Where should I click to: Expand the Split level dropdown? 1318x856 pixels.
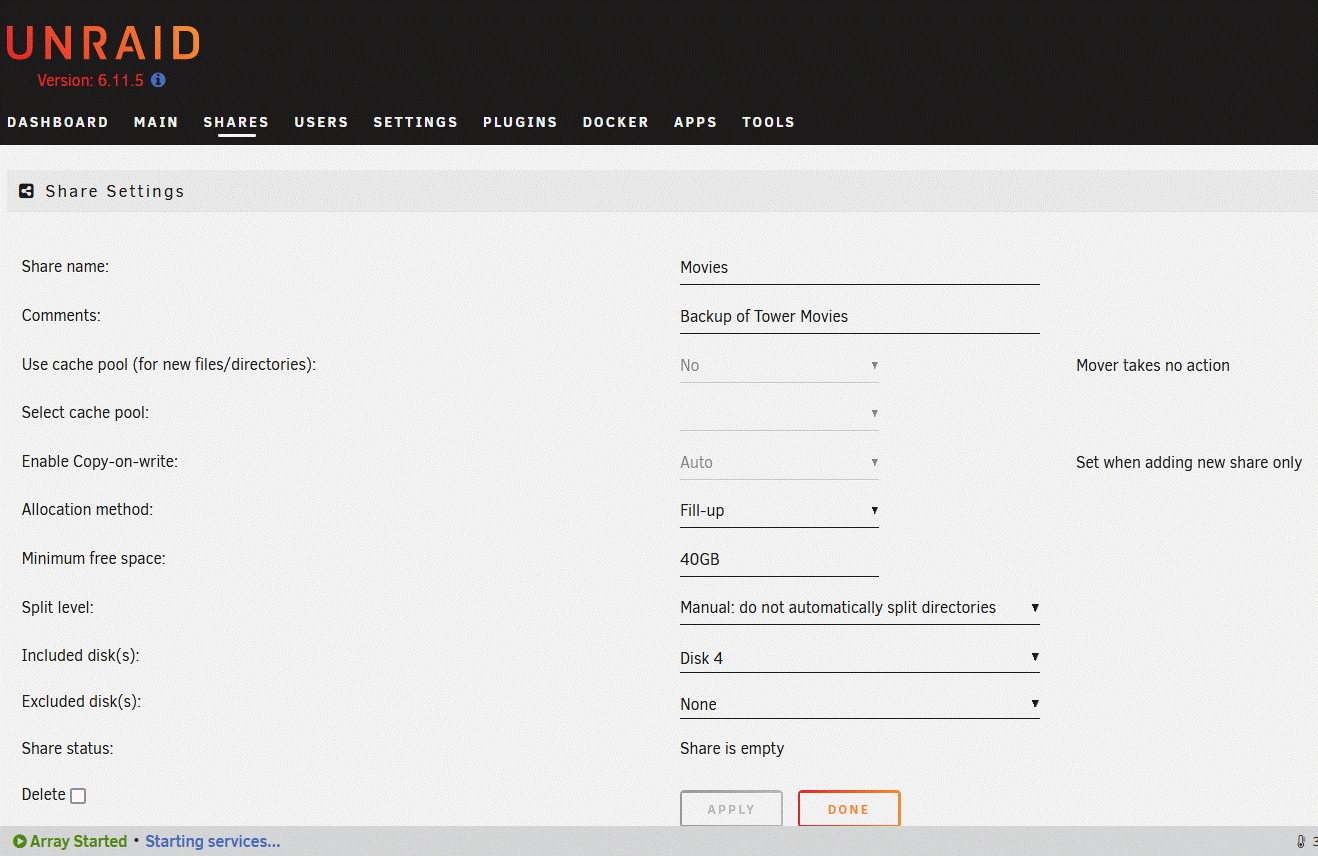click(x=860, y=608)
